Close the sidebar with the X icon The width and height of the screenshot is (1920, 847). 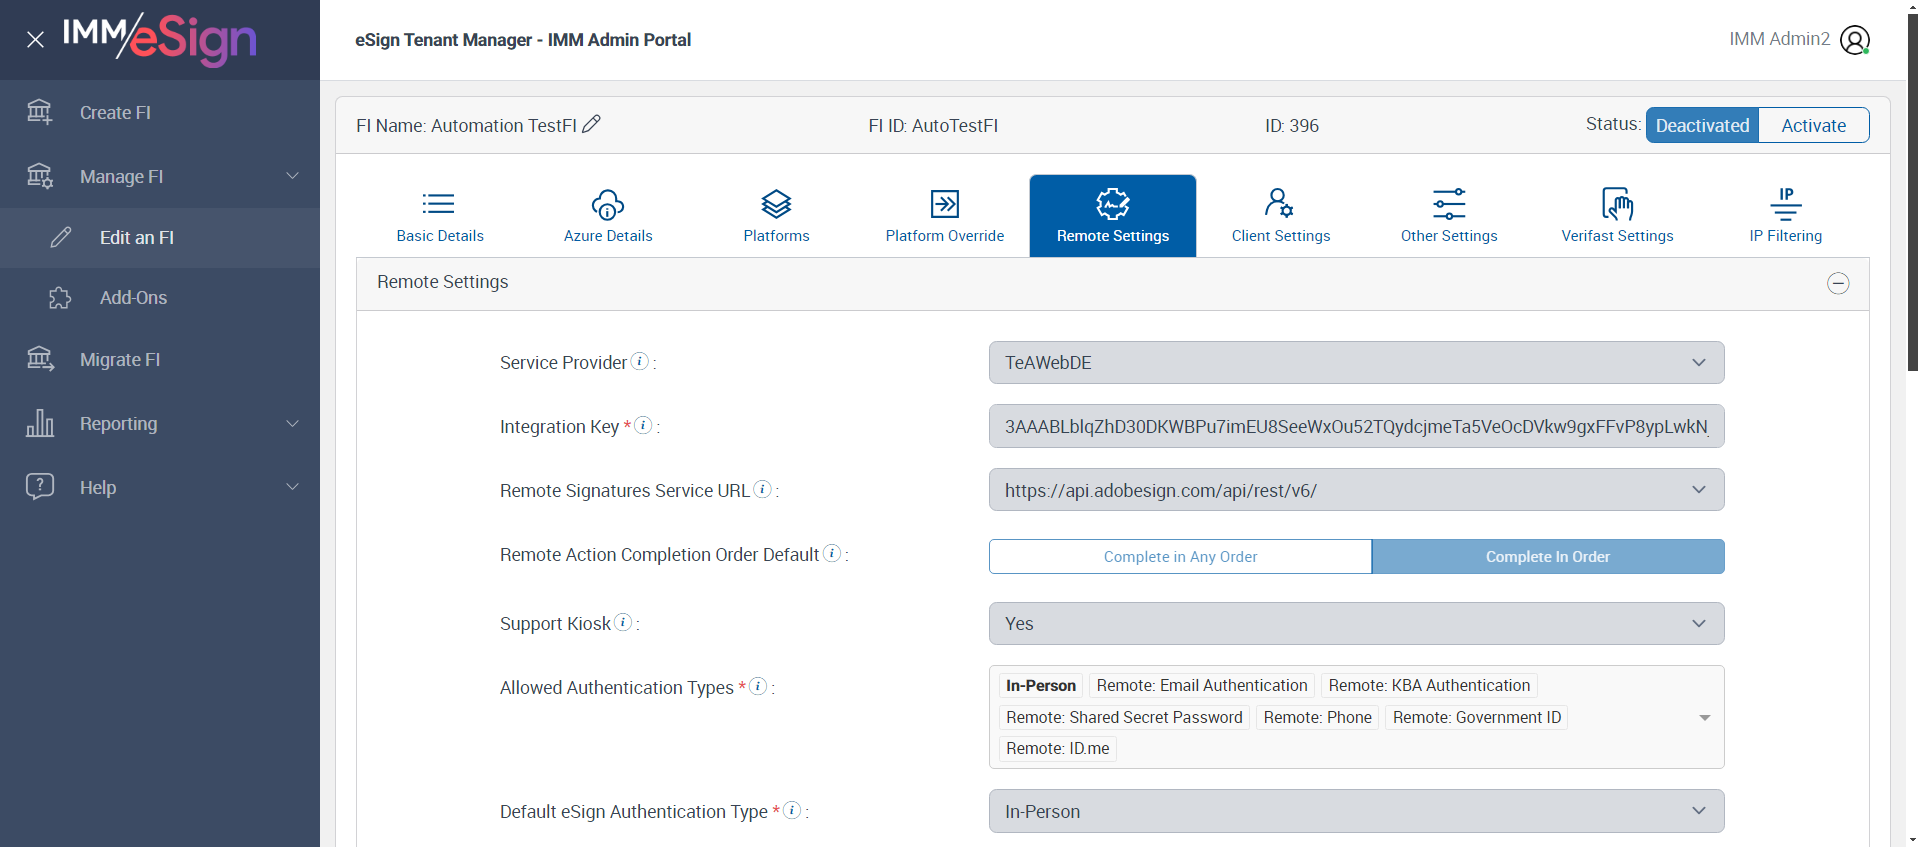point(35,40)
